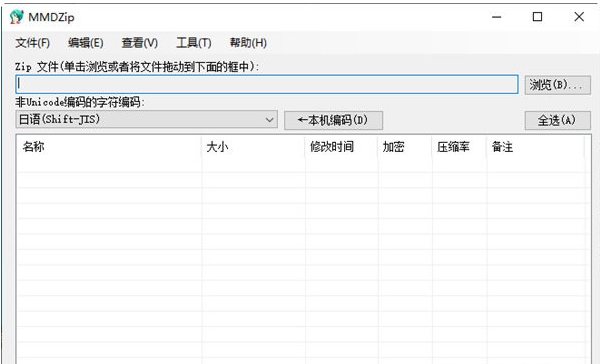The height and width of the screenshot is (364, 600).
Task: Maximize the MMDZip window
Action: (x=537, y=17)
